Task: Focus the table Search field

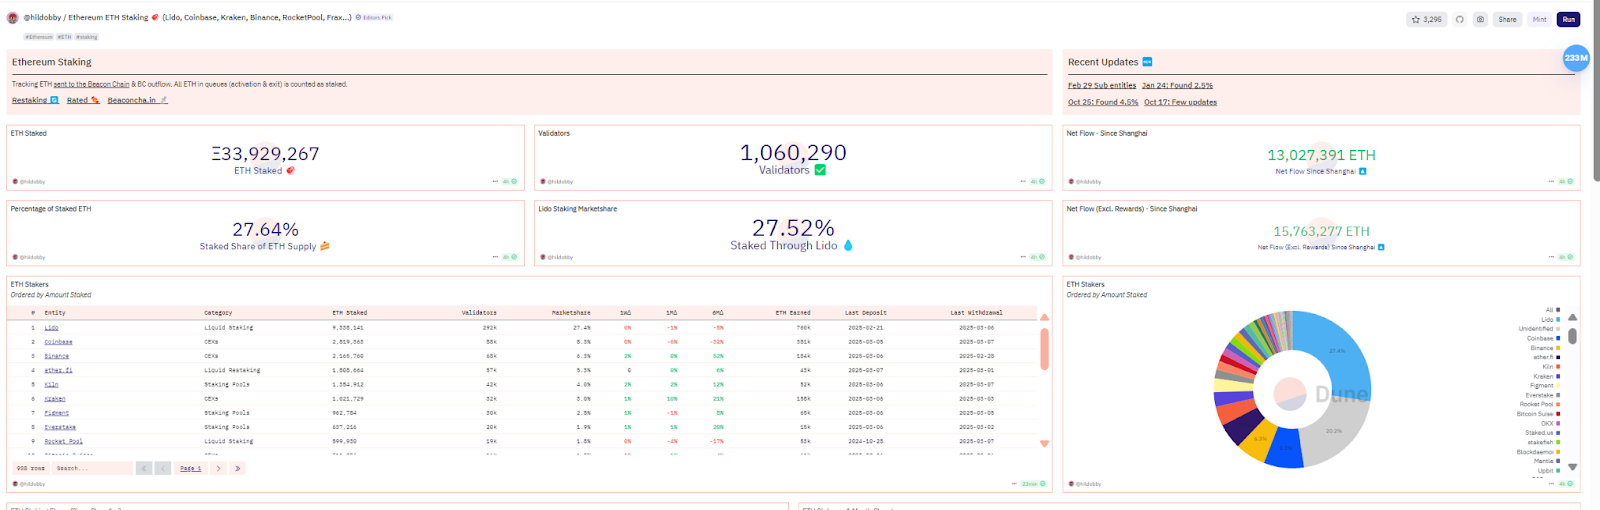Action: pos(92,468)
